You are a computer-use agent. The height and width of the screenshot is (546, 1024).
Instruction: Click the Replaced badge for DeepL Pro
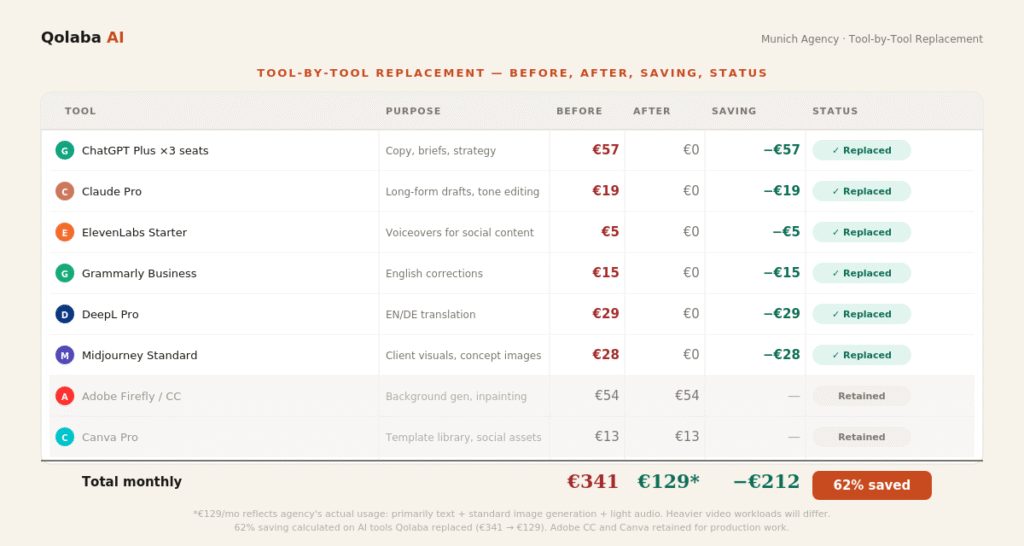861,314
